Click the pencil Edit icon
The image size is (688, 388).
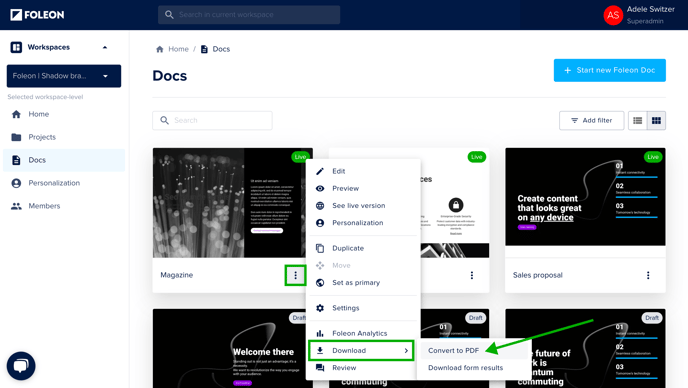click(x=320, y=171)
